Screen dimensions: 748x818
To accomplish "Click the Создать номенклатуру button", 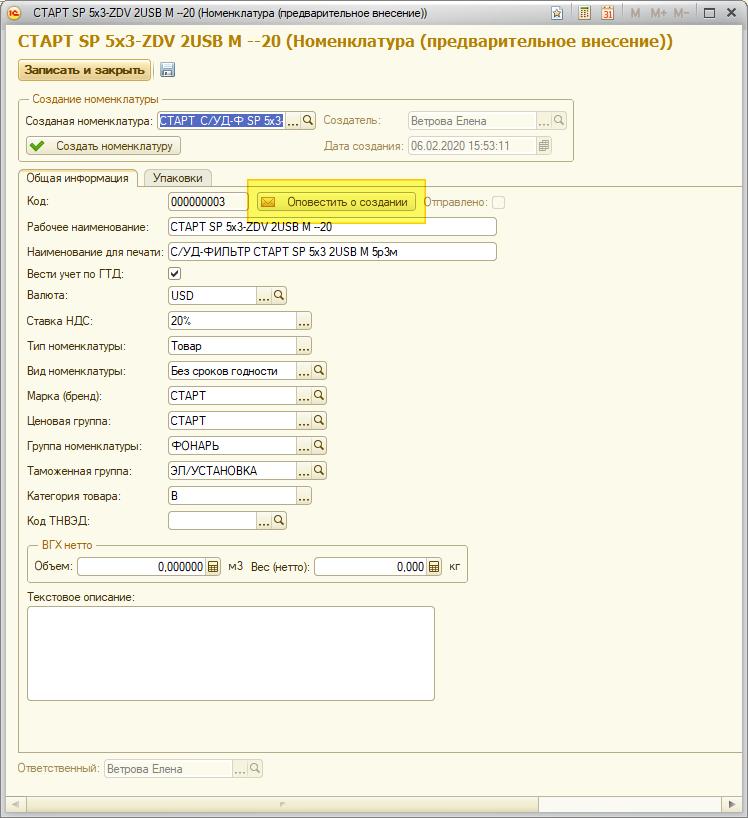I will 103,146.
